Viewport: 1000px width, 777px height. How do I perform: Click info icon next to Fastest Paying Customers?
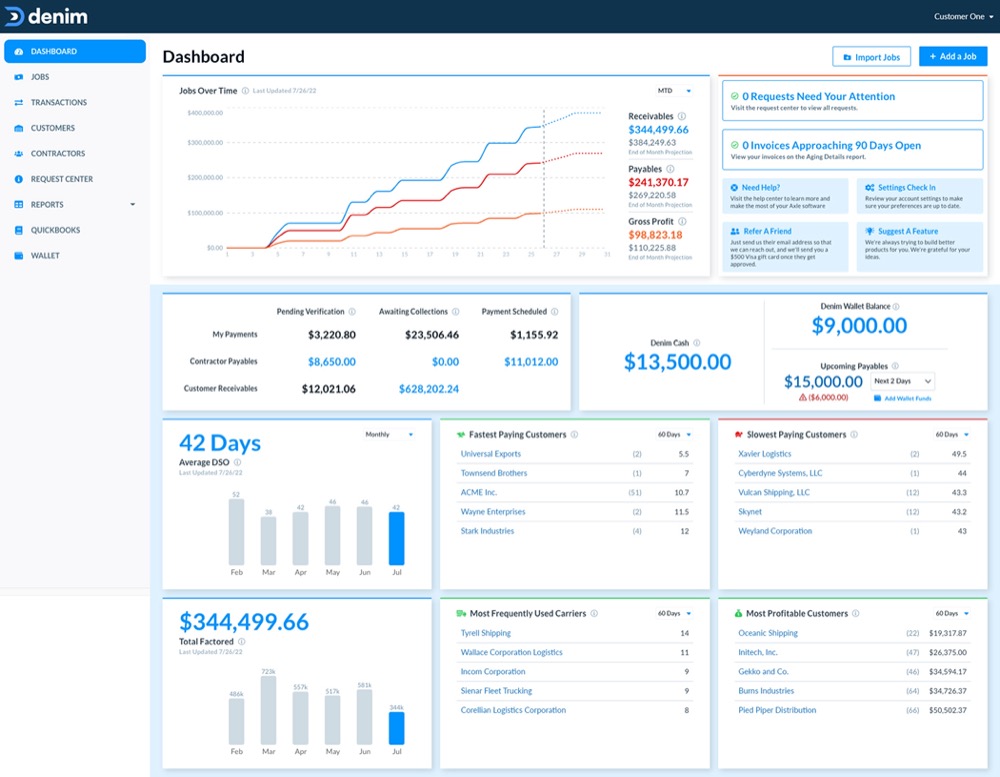click(575, 435)
